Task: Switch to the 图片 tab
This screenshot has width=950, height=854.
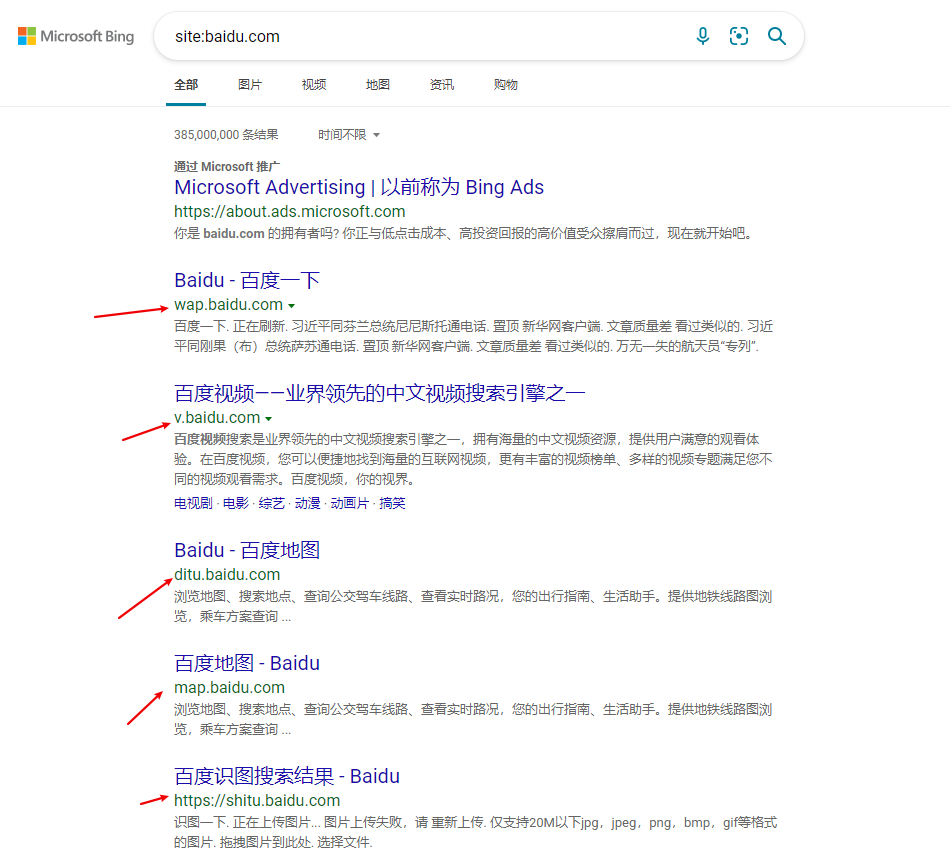Action: point(250,85)
